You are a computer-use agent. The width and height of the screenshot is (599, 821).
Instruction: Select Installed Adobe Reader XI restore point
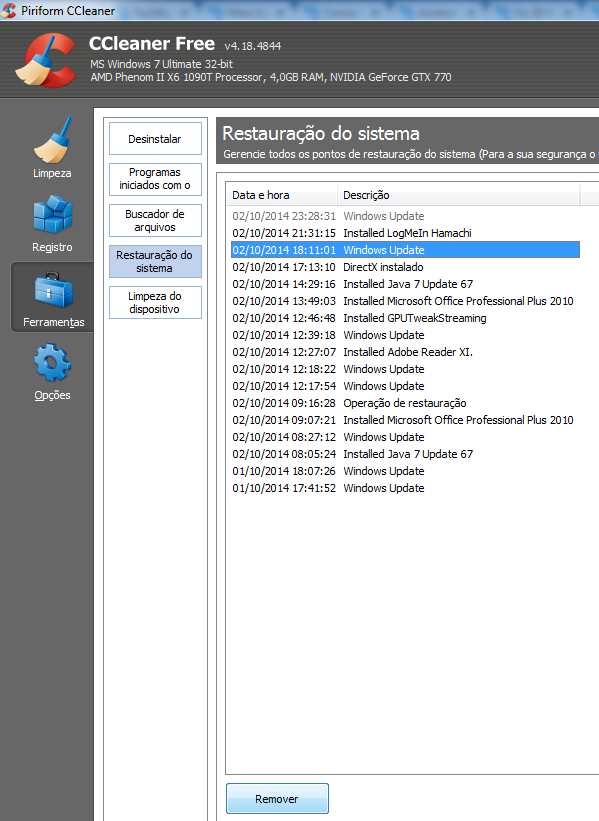(405, 352)
